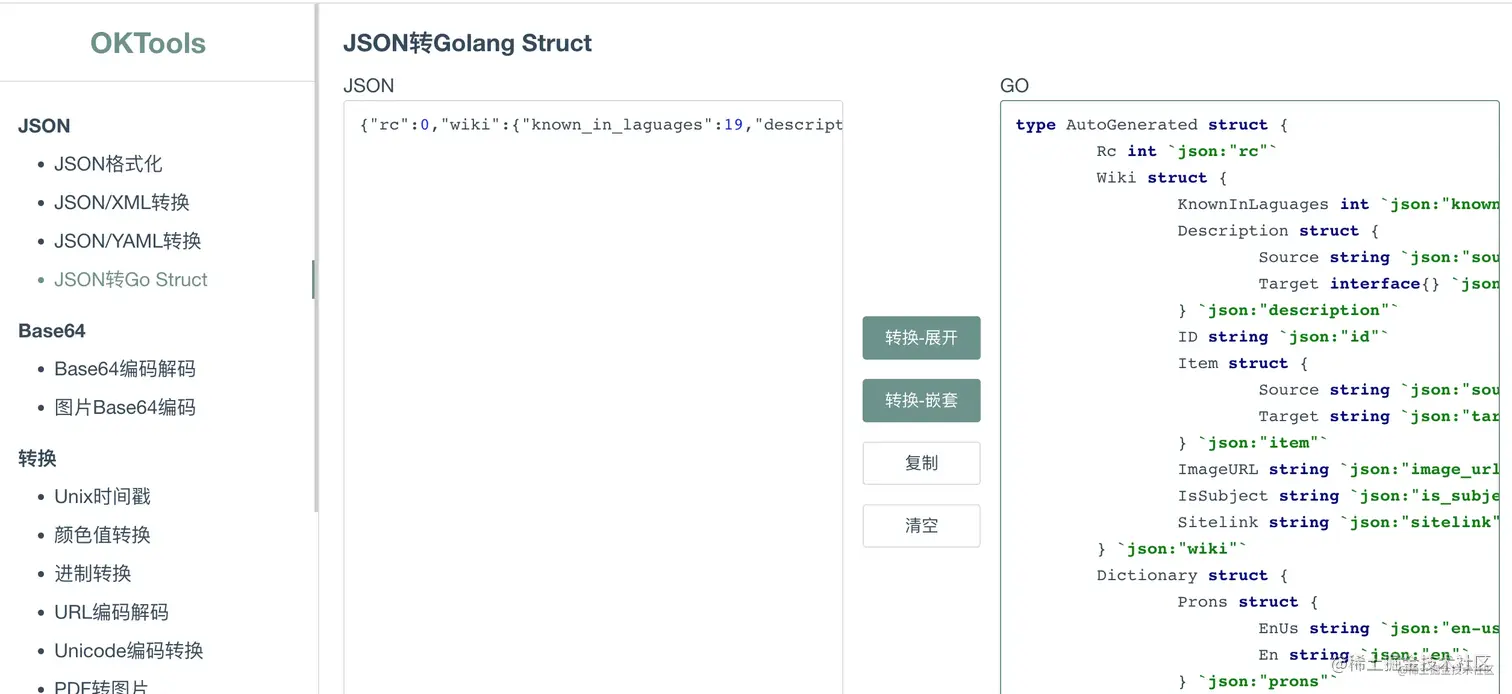
Task: Click the 转换-嵌套 button
Action: (x=921, y=400)
